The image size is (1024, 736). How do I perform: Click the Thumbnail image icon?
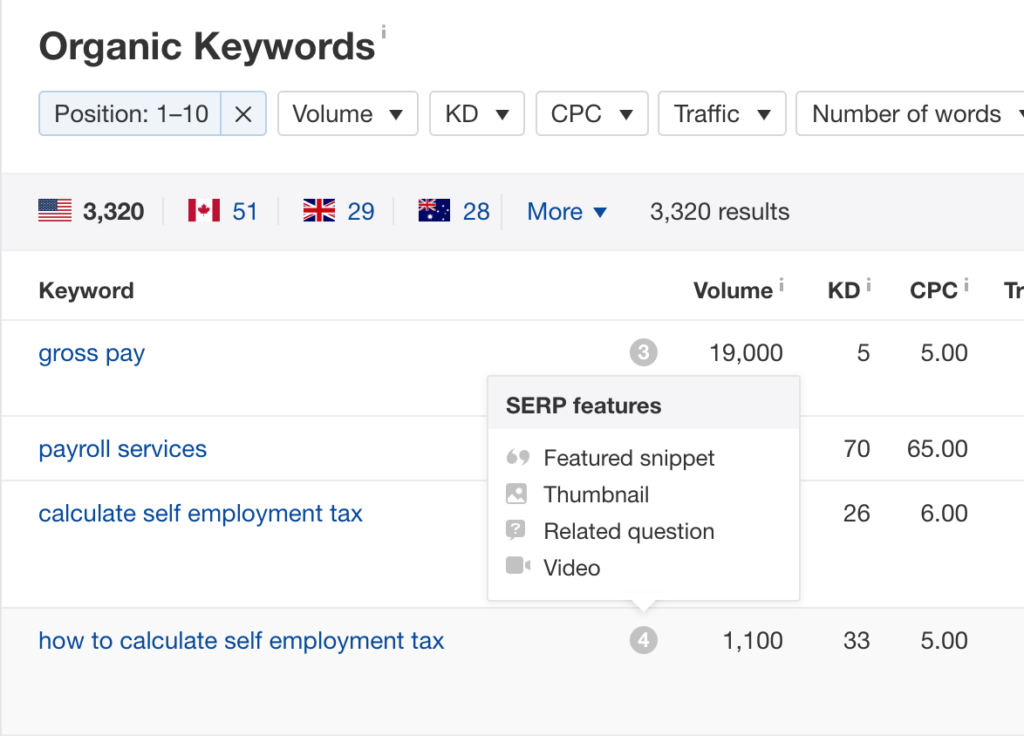coord(516,494)
